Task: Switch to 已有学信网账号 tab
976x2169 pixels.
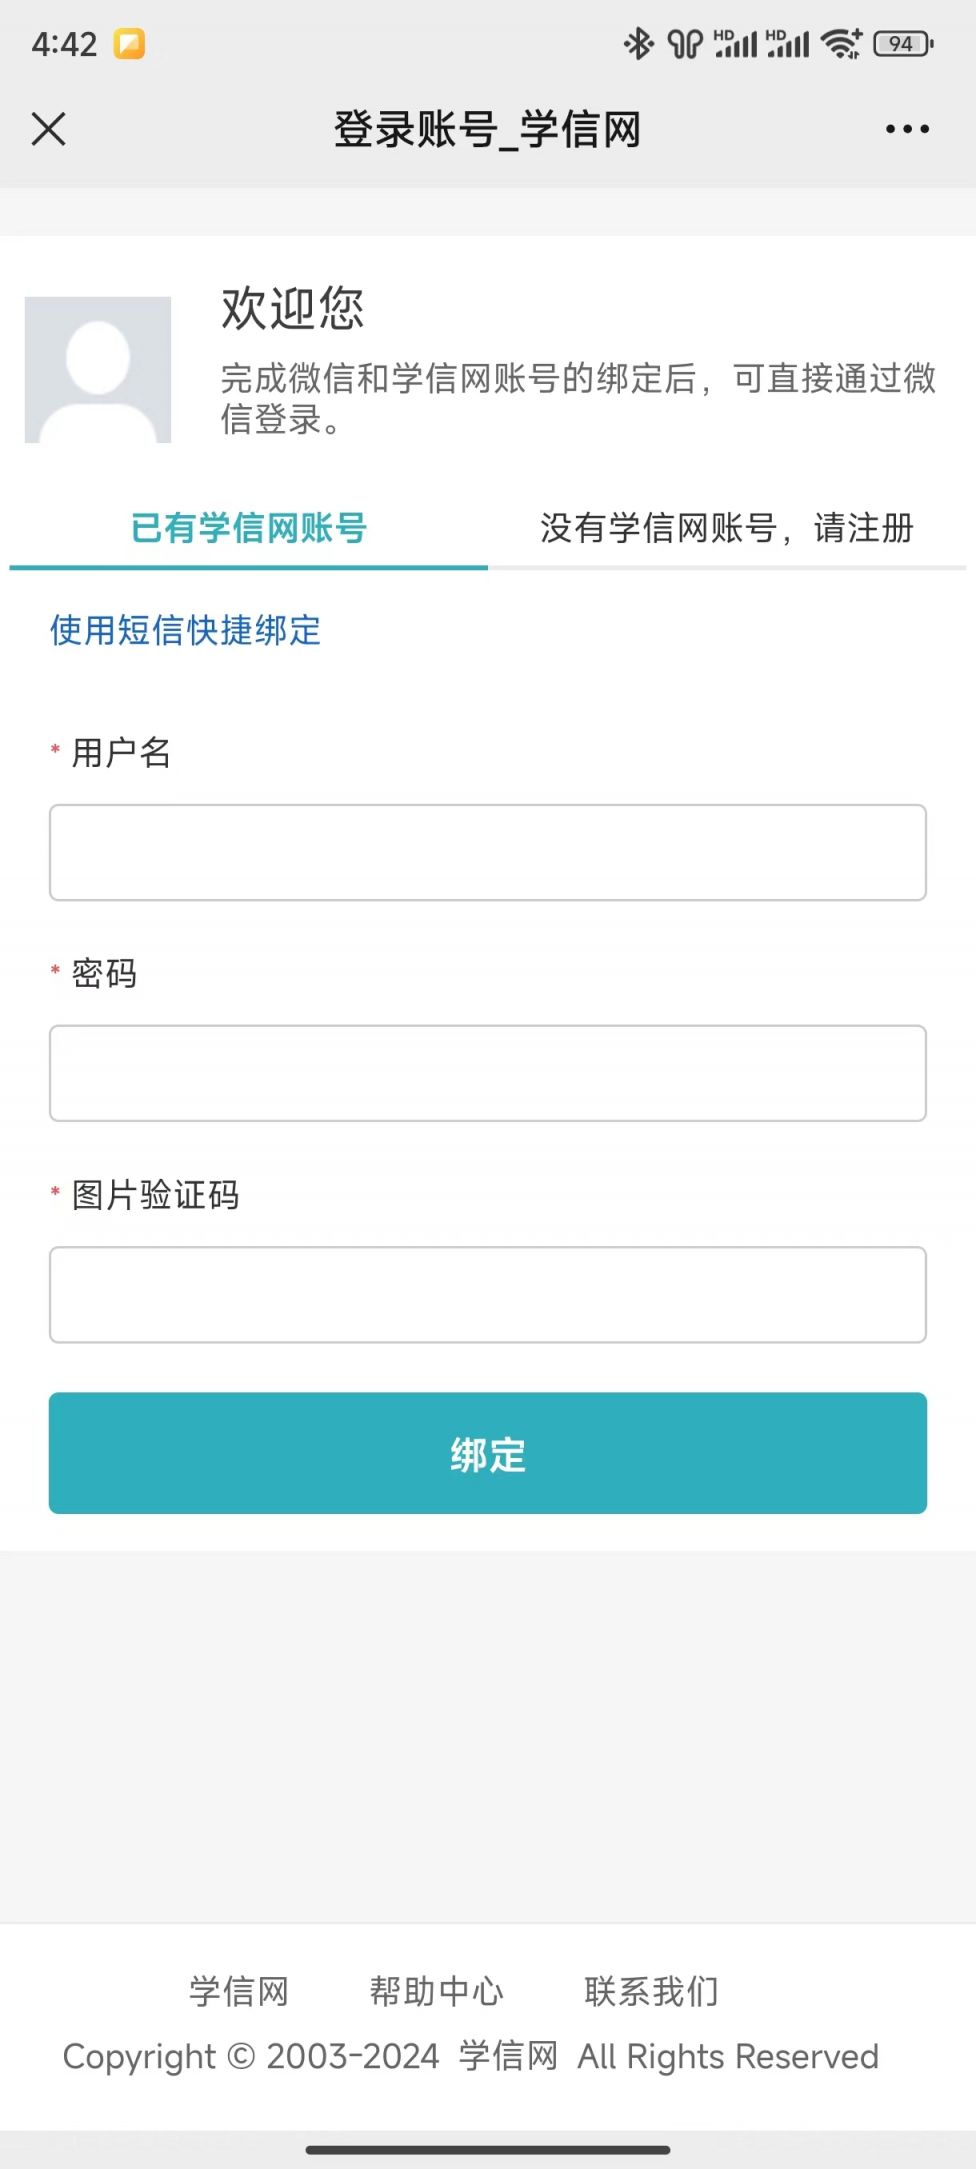Action: tap(249, 528)
